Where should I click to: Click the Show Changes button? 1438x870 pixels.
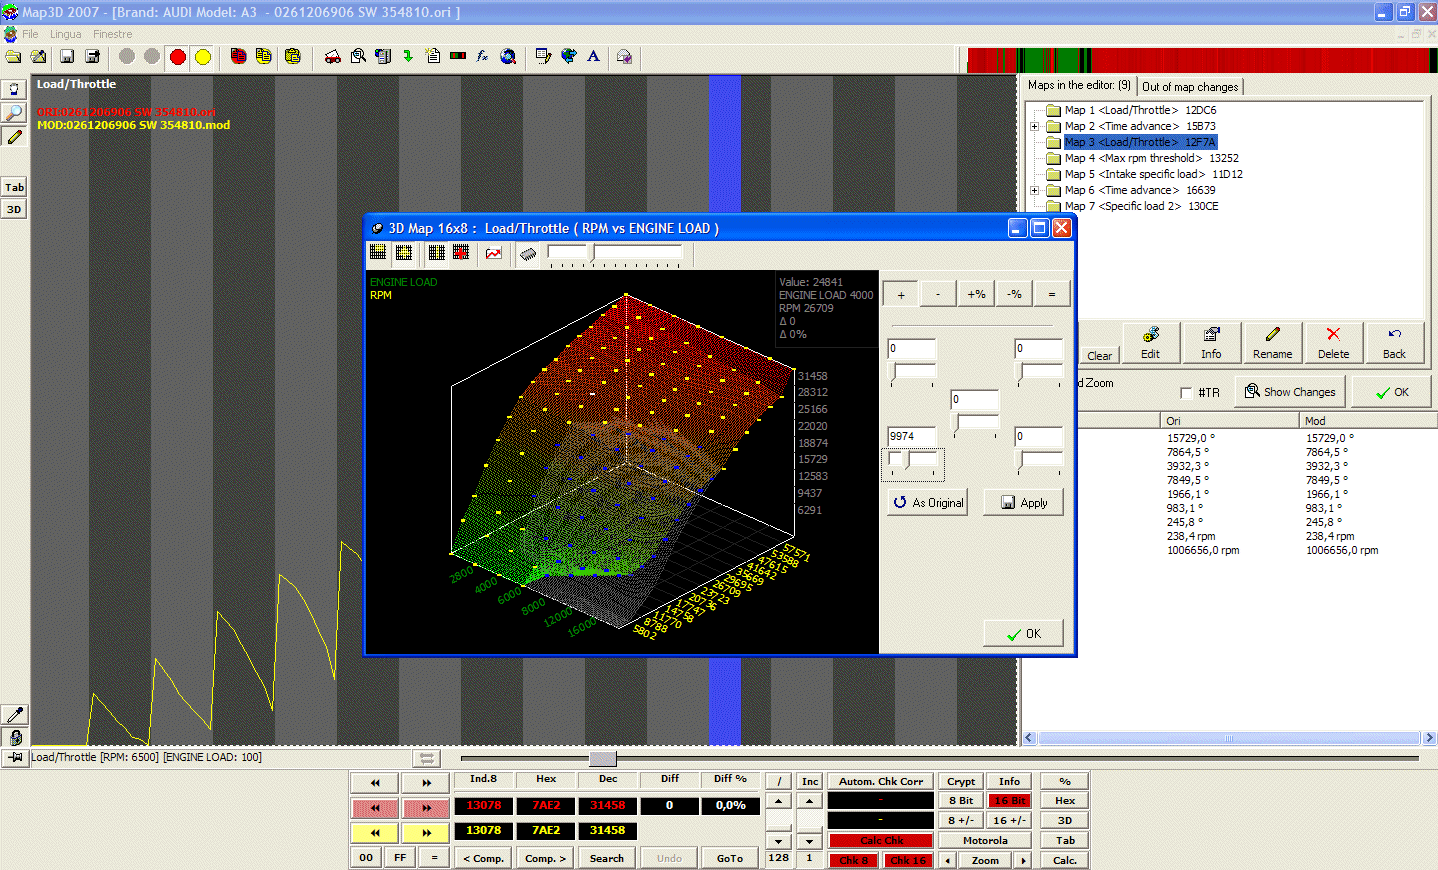pos(1290,391)
